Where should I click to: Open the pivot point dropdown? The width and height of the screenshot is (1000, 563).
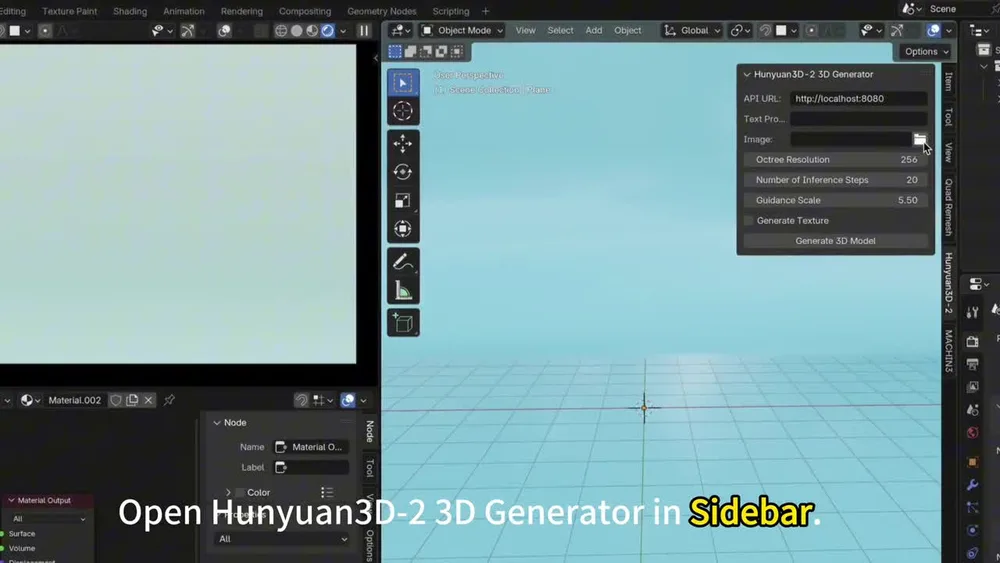[x=740, y=30]
